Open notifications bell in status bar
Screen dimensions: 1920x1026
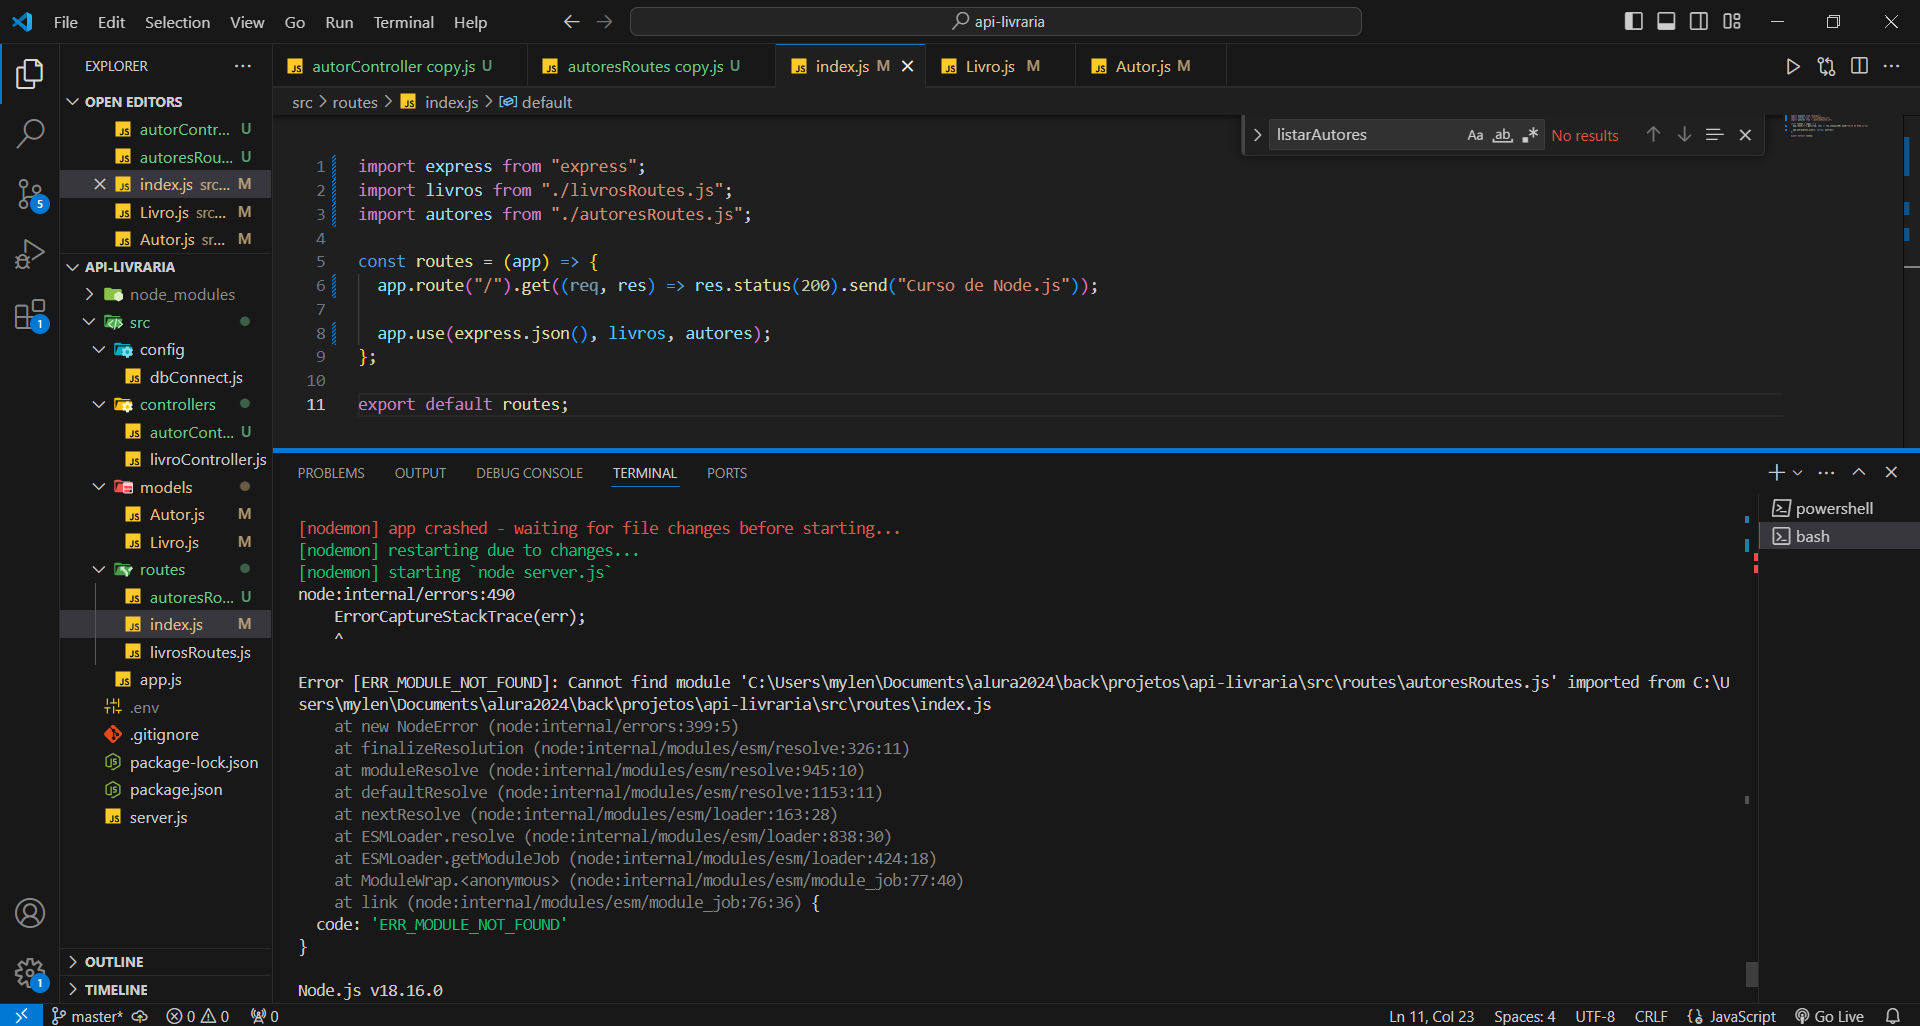pyautogui.click(x=1892, y=1015)
